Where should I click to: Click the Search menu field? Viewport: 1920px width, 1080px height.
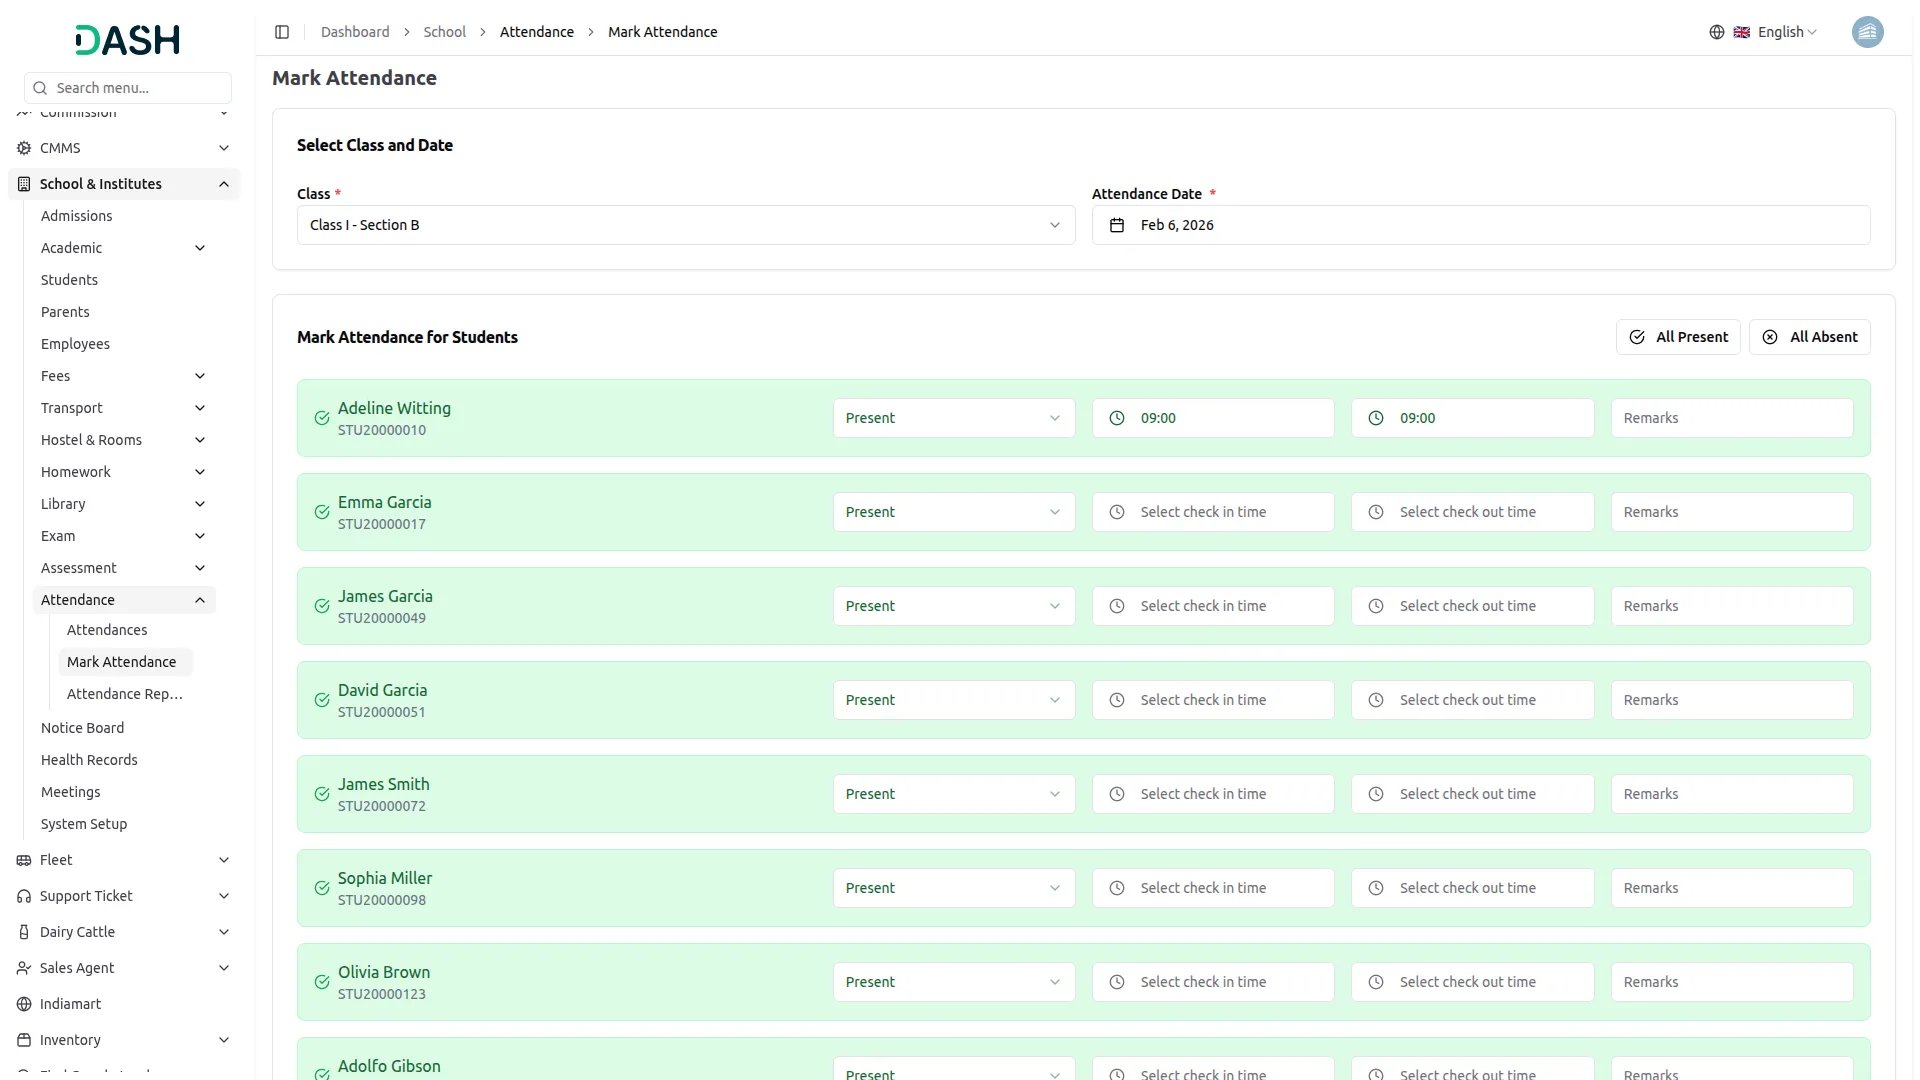pyautogui.click(x=128, y=88)
